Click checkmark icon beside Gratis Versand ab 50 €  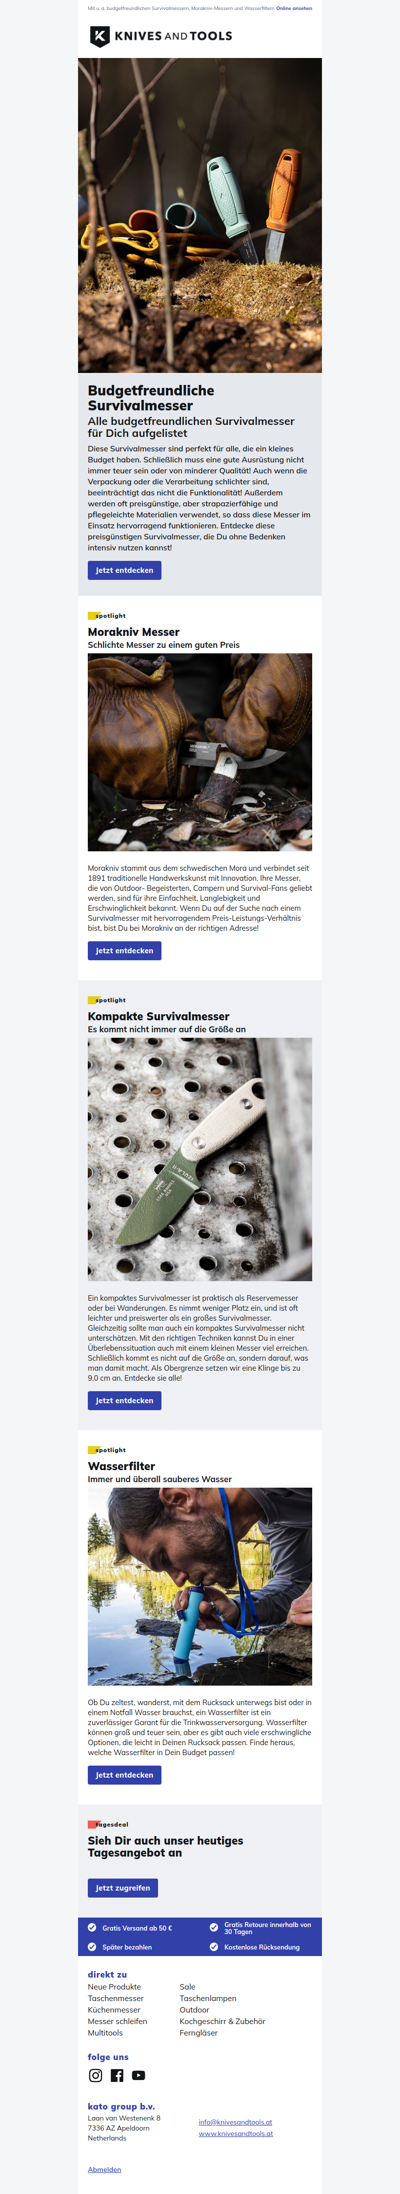point(92,1927)
